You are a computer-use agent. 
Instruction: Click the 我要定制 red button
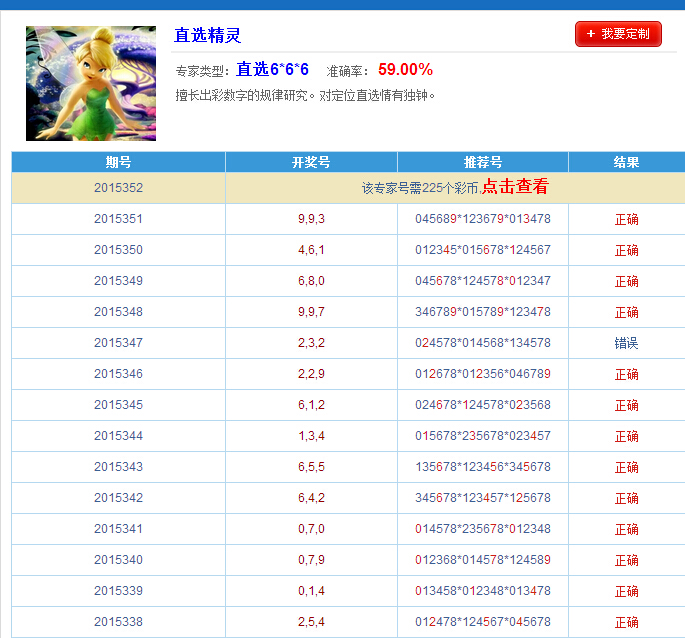[x=618, y=34]
